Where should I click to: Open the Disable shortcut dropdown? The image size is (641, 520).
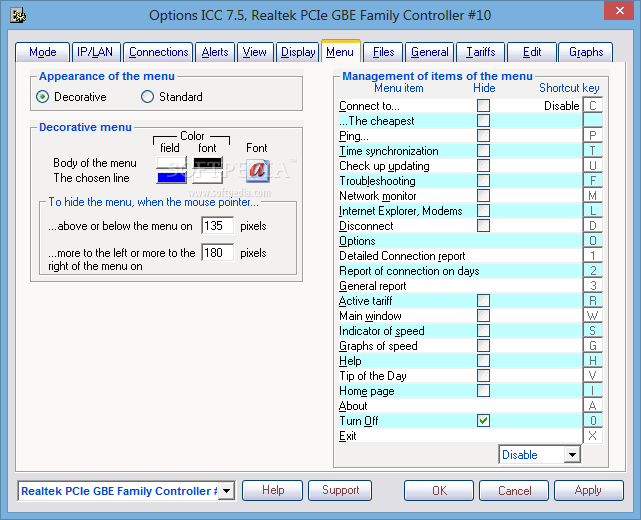click(572, 455)
